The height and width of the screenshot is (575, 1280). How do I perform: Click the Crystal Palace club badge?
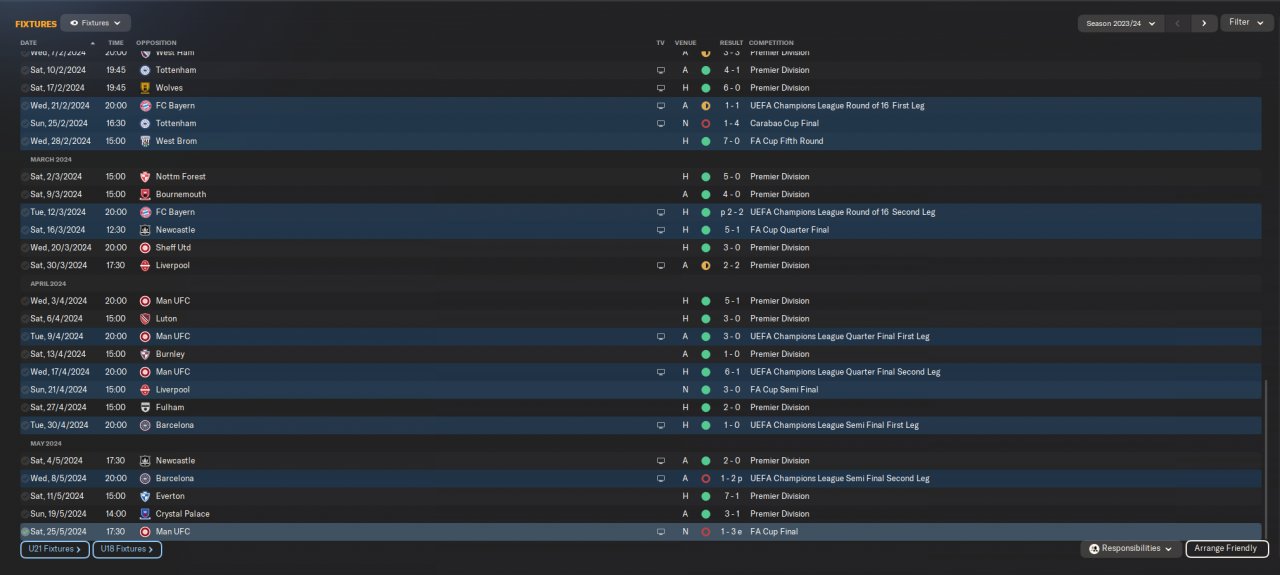(x=145, y=514)
